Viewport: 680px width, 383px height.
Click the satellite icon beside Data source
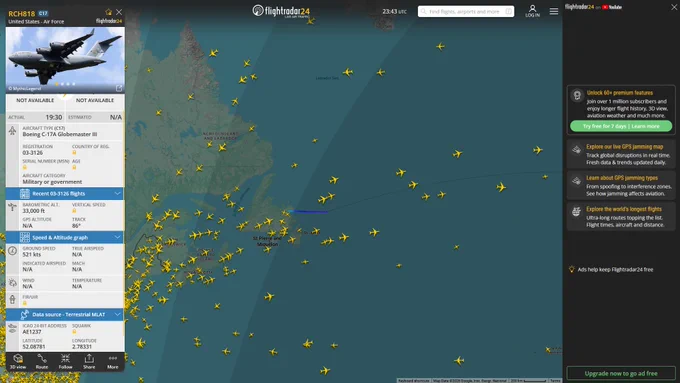[25, 314]
